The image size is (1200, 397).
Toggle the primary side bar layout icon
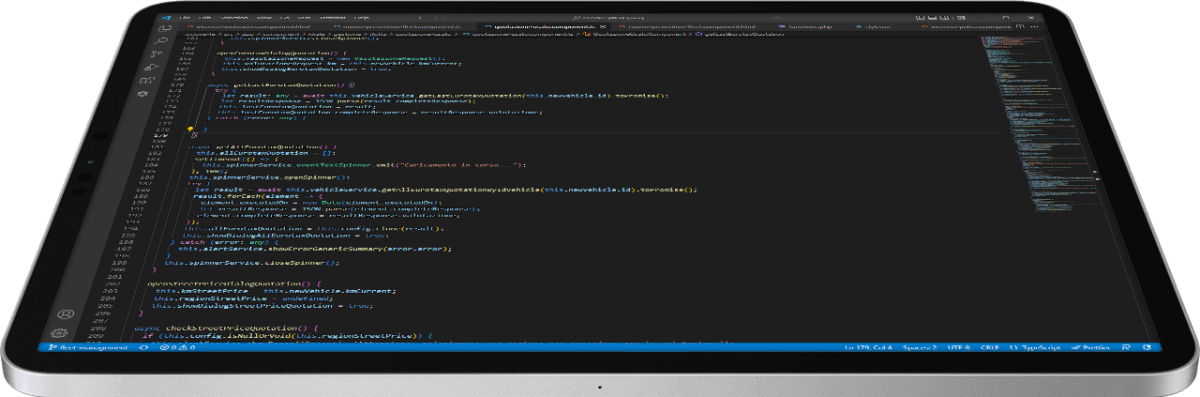click(x=920, y=17)
